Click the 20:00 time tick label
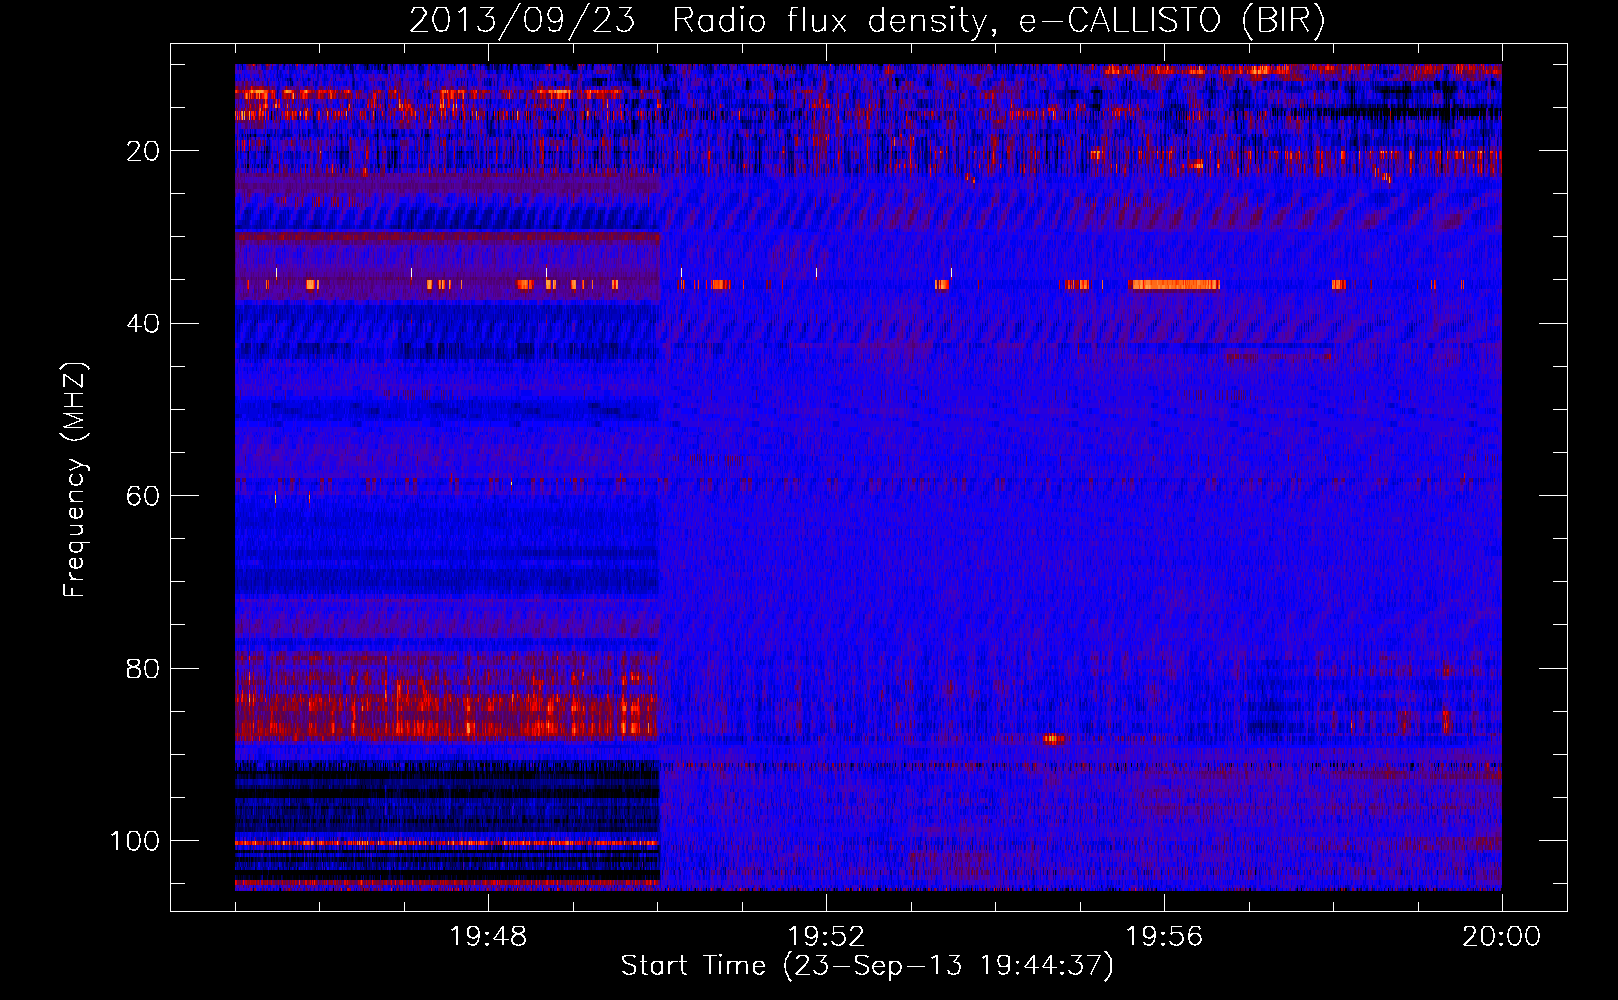The width and height of the screenshot is (1618, 1000). [1501, 937]
